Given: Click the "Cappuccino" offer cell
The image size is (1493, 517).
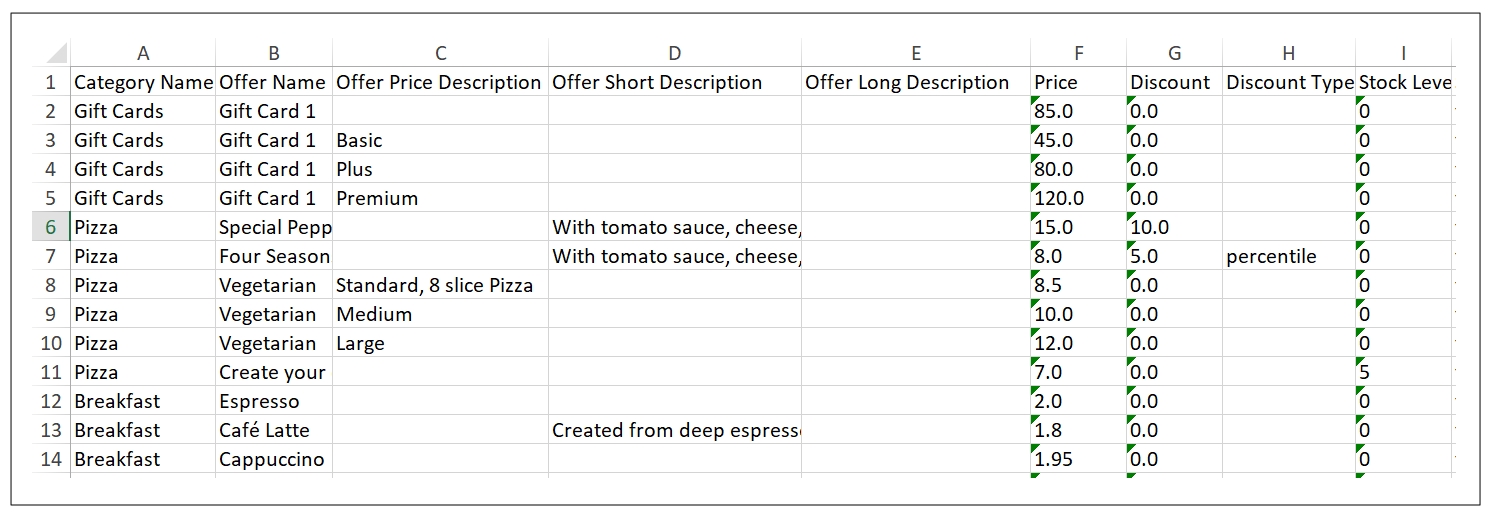Looking at the screenshot, I should point(273,459).
